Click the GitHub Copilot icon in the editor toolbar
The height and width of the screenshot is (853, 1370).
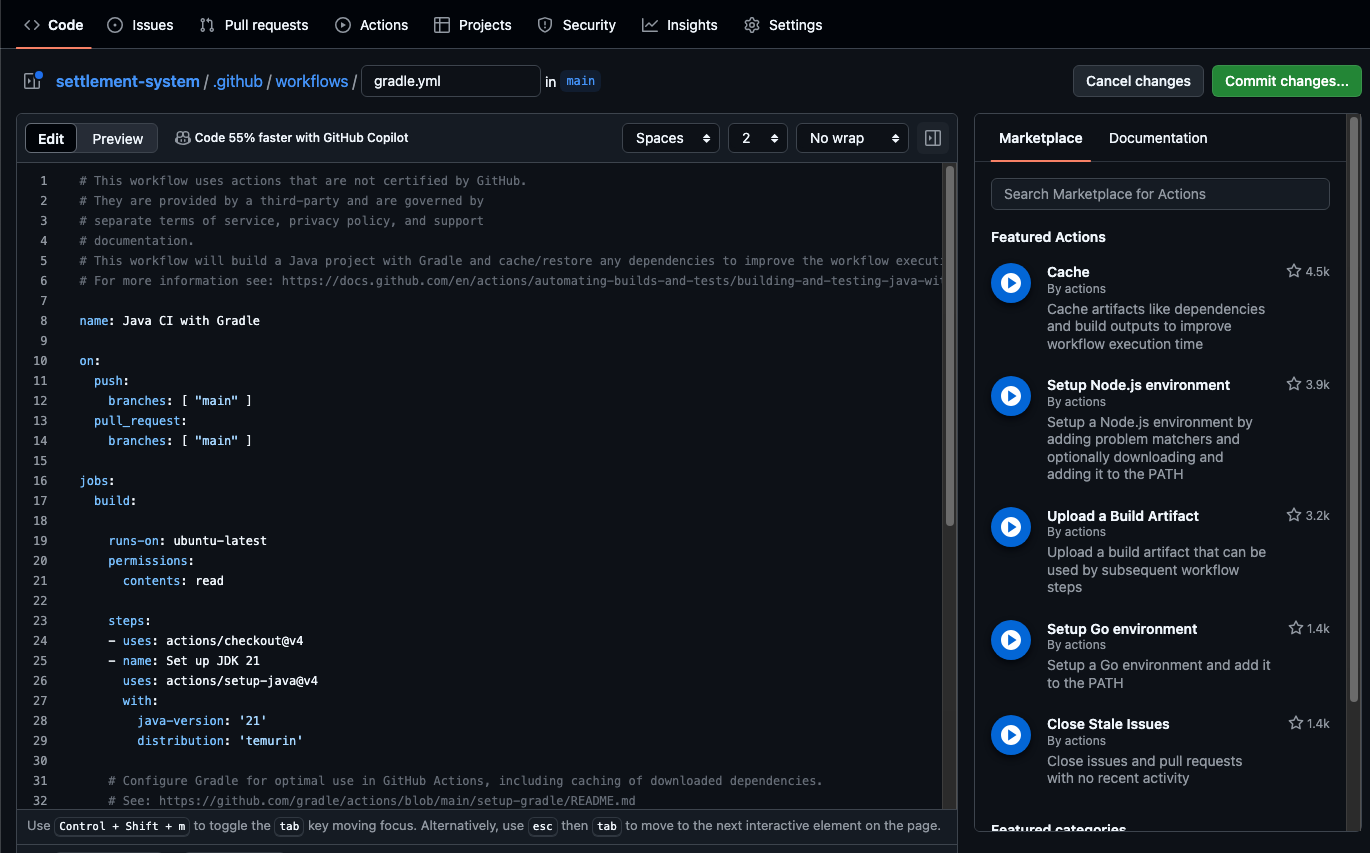[x=183, y=137]
